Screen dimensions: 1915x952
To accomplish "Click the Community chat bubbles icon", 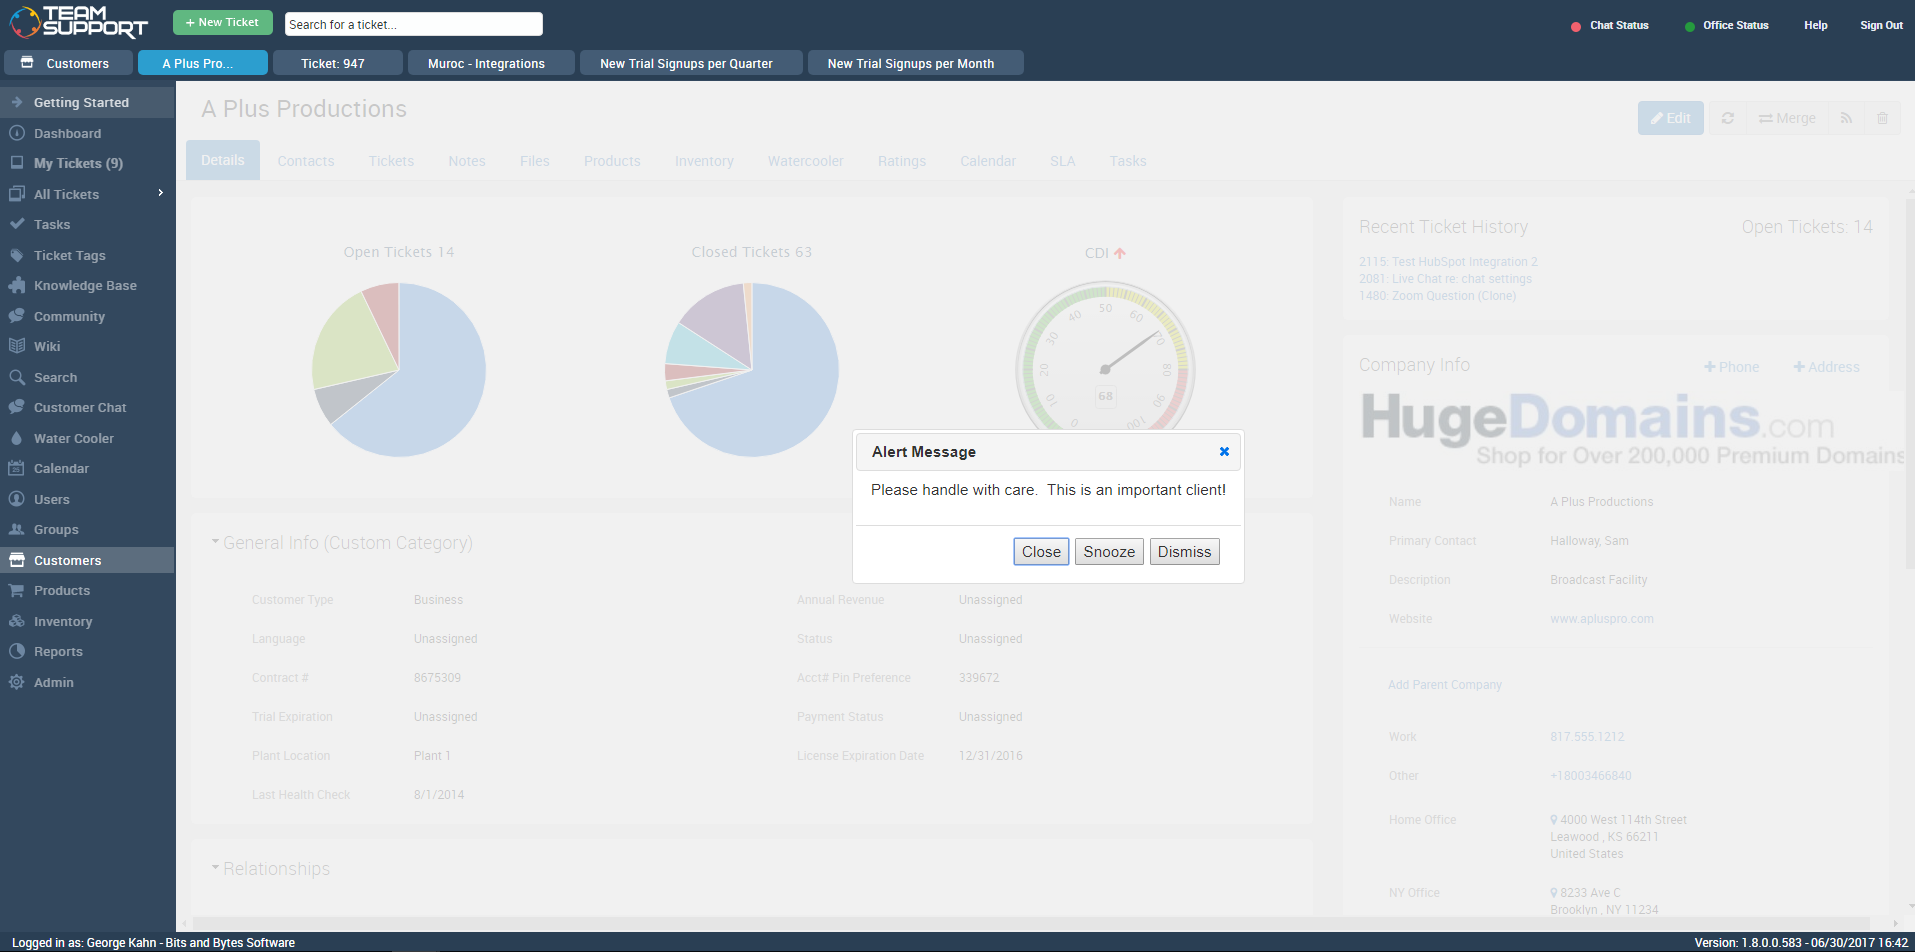I will [x=17, y=316].
